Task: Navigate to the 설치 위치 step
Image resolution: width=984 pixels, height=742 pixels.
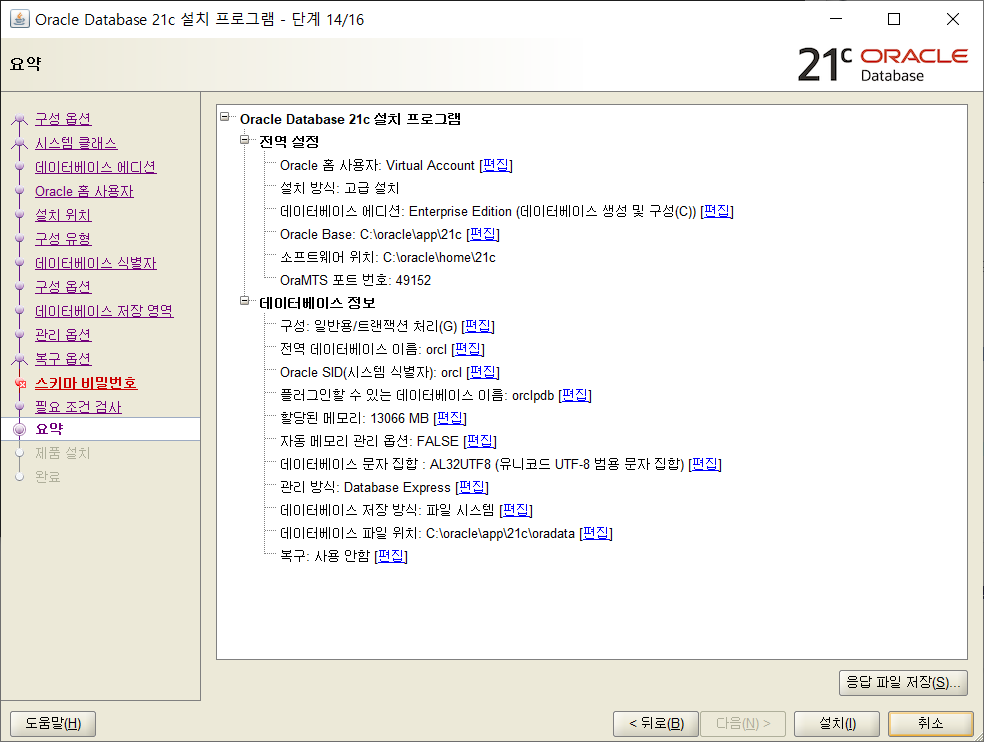Action: pos(63,215)
